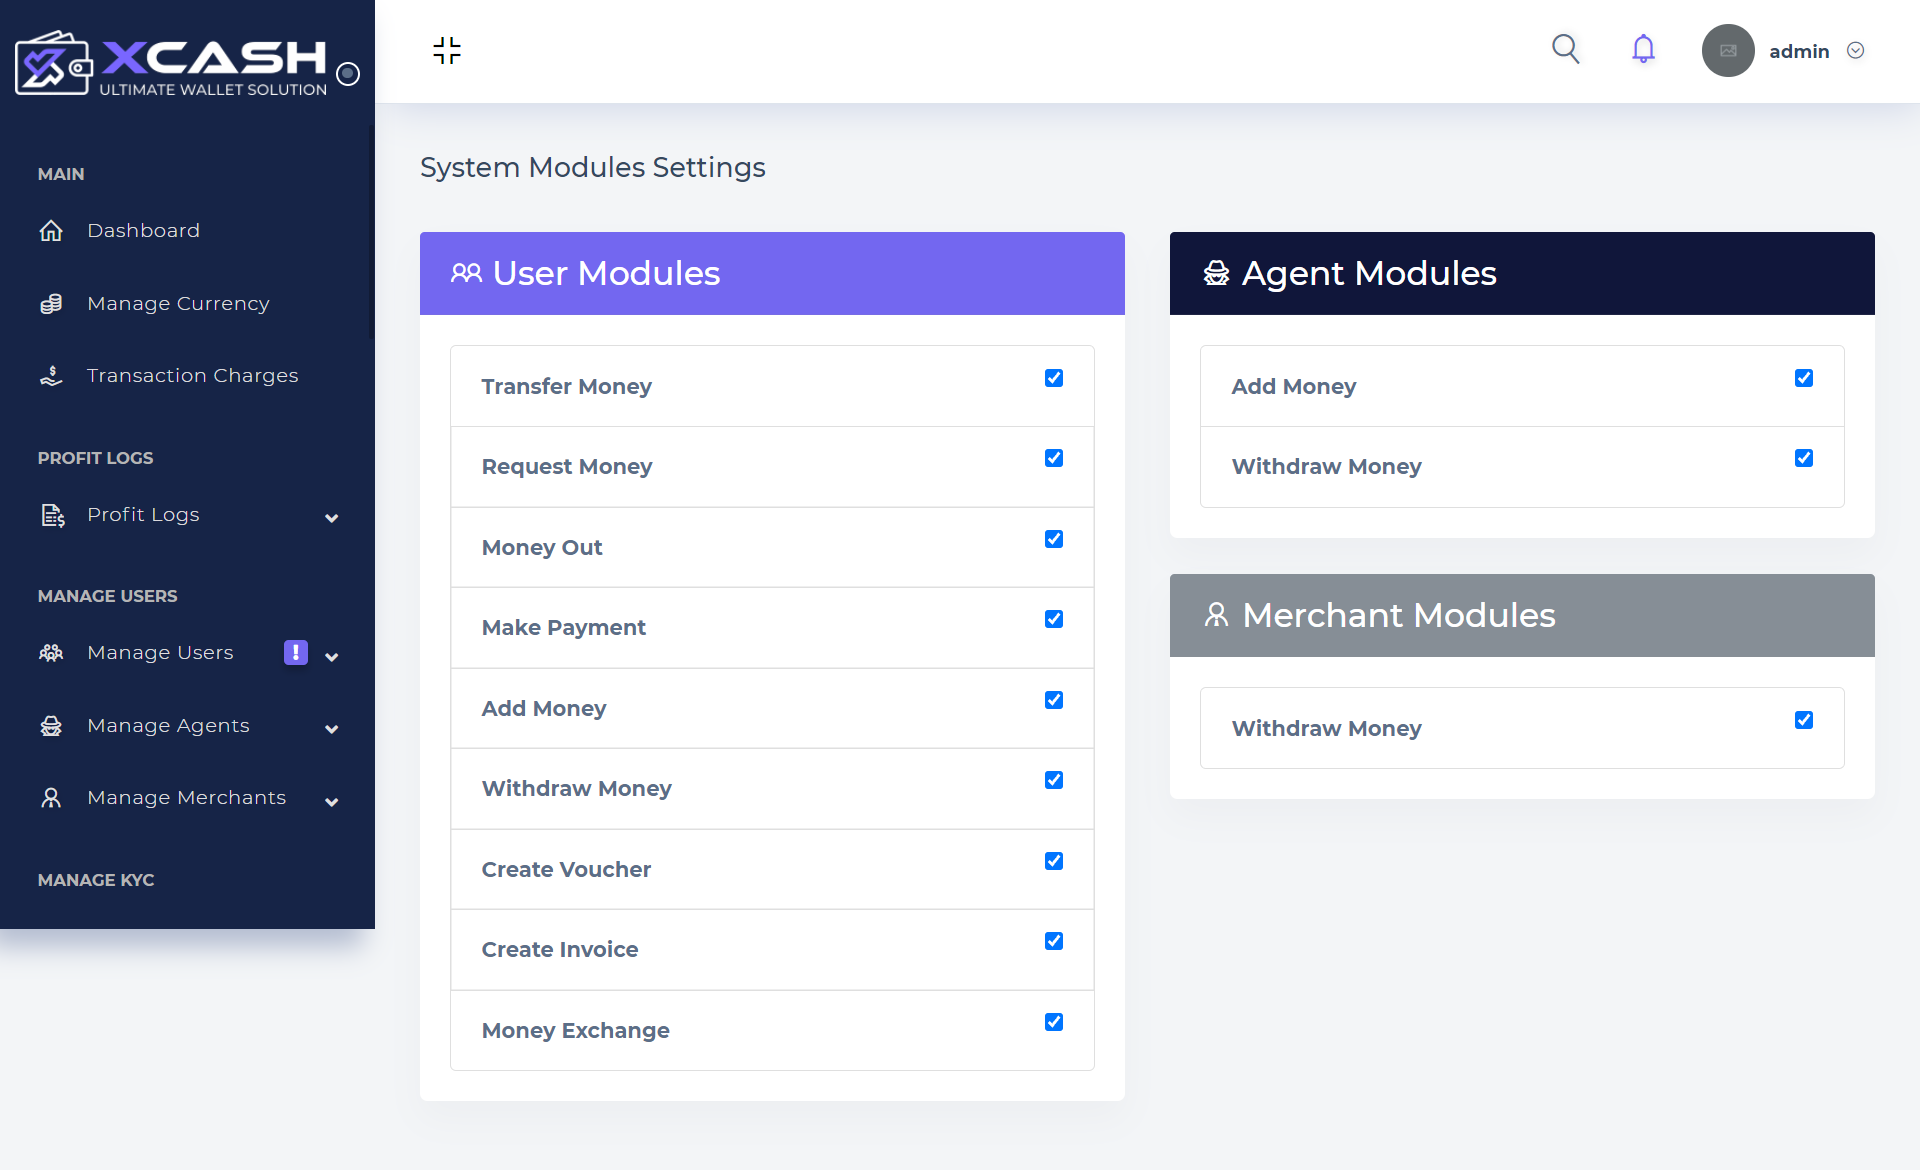Click the fullscreen collapse icon in header
The height and width of the screenshot is (1170, 1920).
[447, 51]
